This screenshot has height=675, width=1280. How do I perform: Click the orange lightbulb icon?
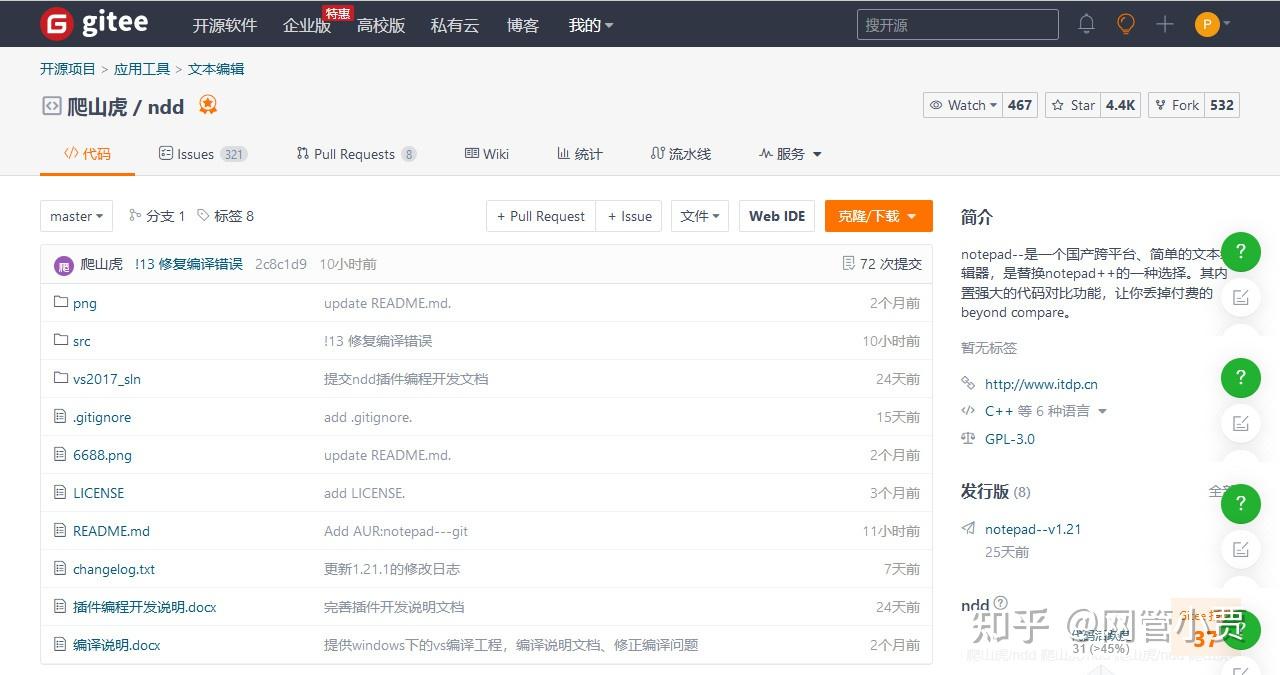[x=1126, y=24]
